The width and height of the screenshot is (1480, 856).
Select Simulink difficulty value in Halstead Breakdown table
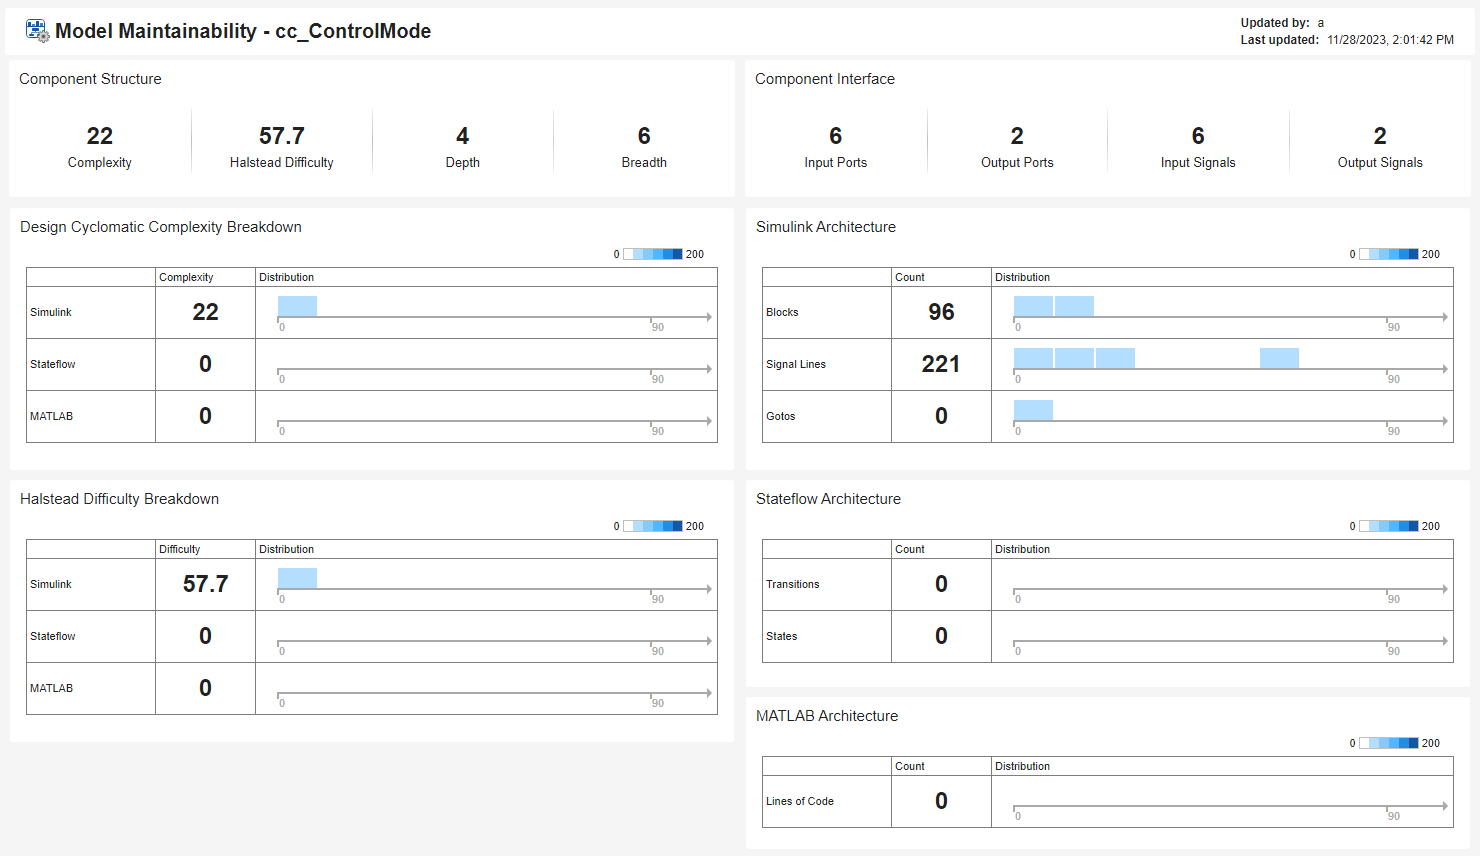click(205, 584)
